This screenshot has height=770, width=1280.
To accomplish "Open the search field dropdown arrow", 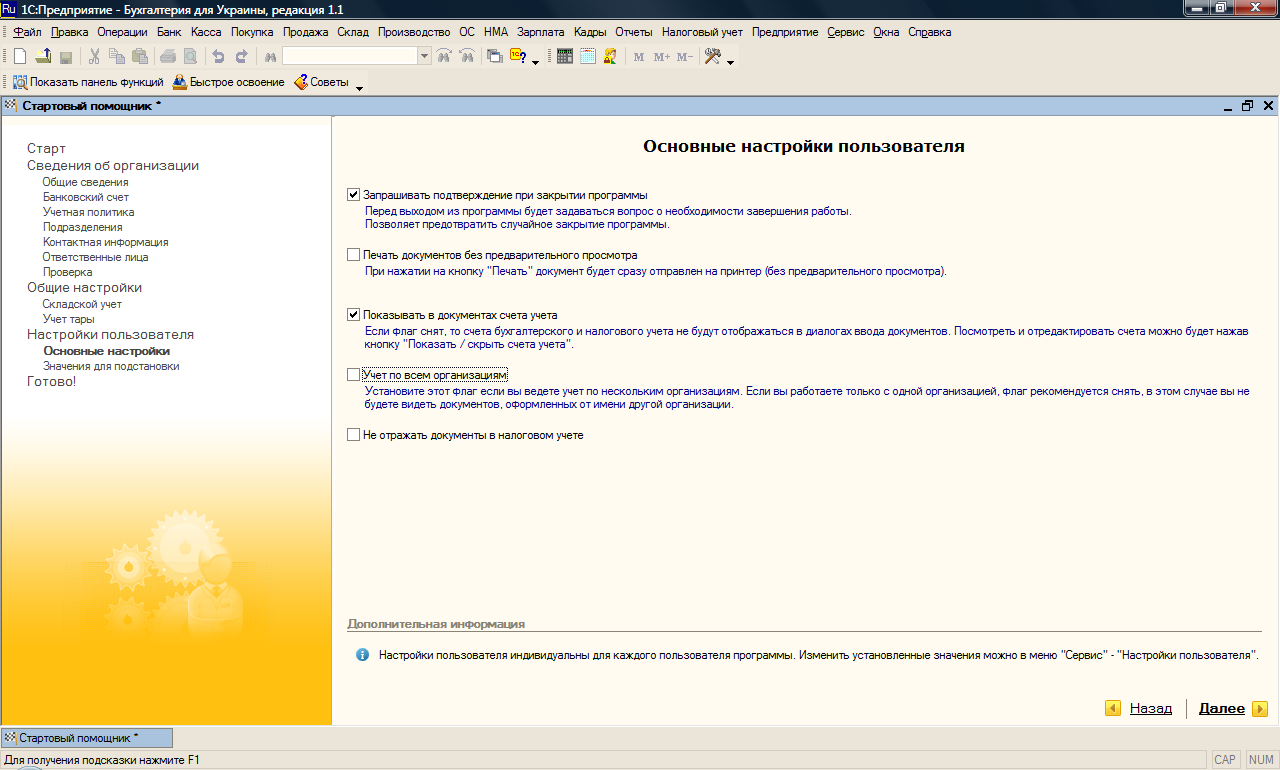I will 425,57.
